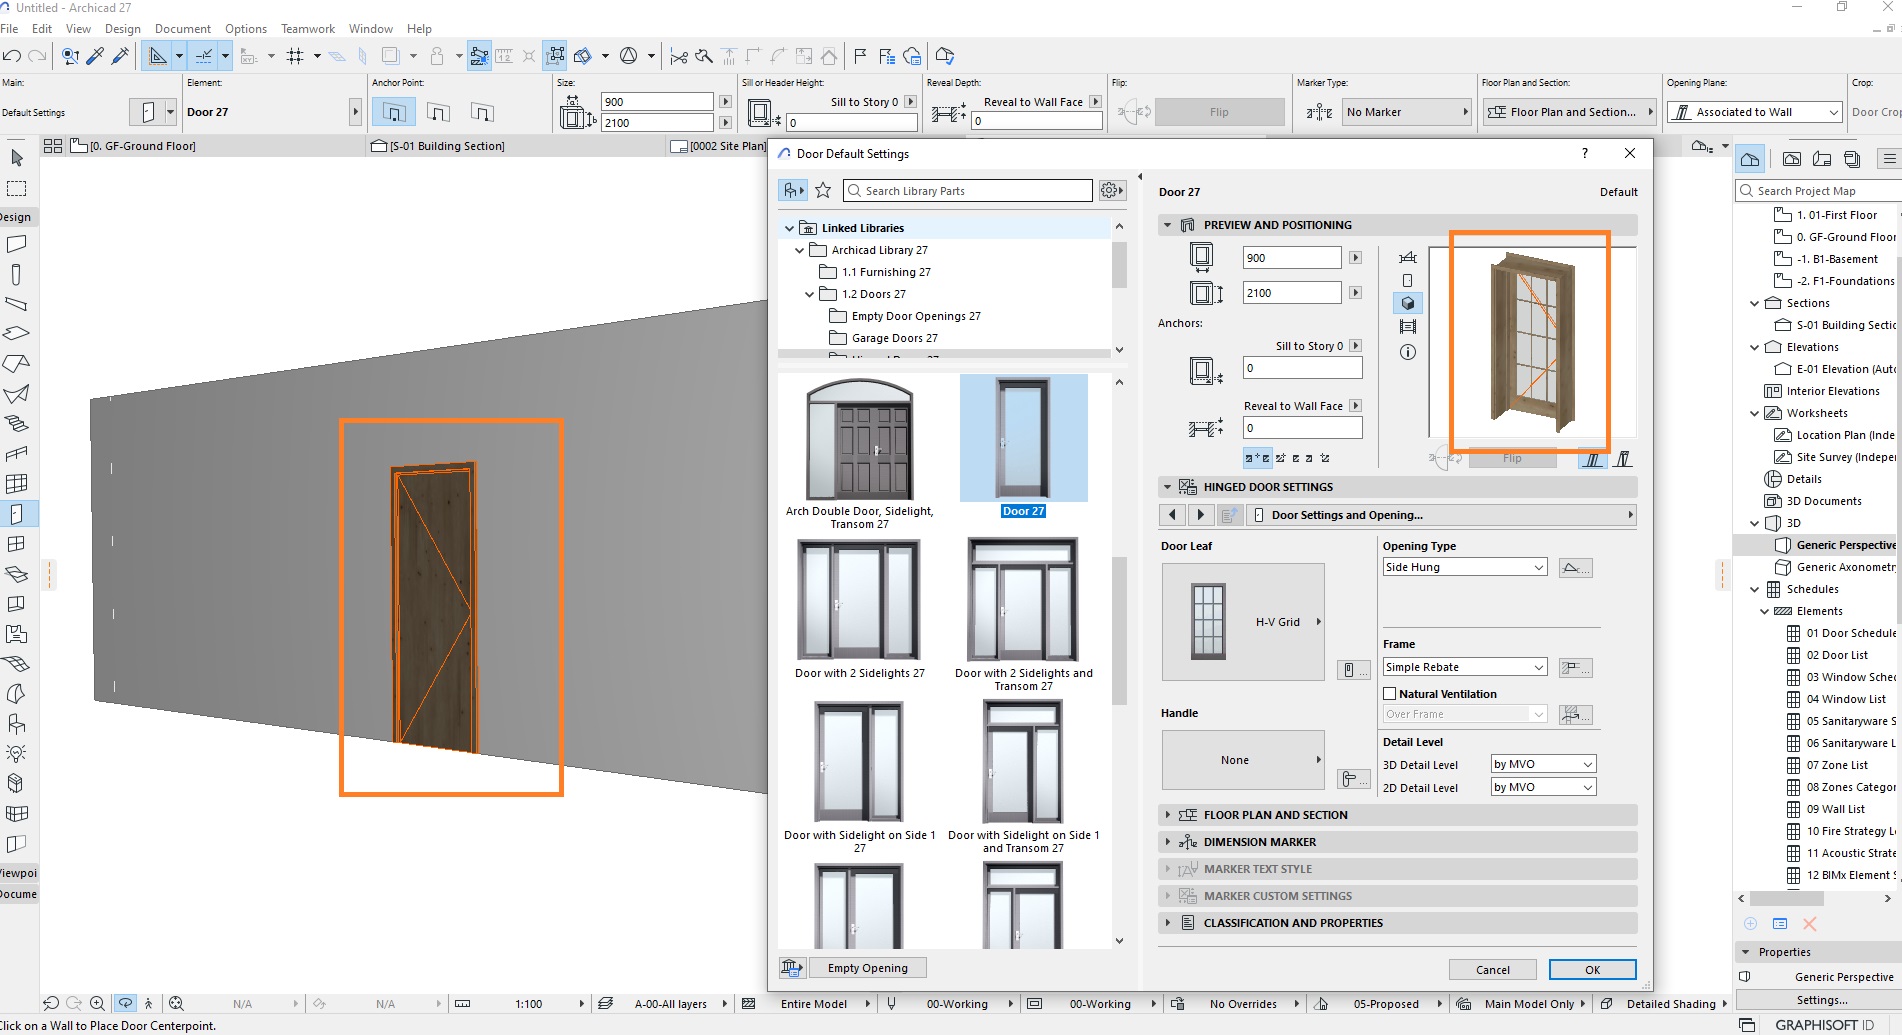1902x1035 pixels.
Task: Open the Teamwork menu
Action: coord(308,29)
